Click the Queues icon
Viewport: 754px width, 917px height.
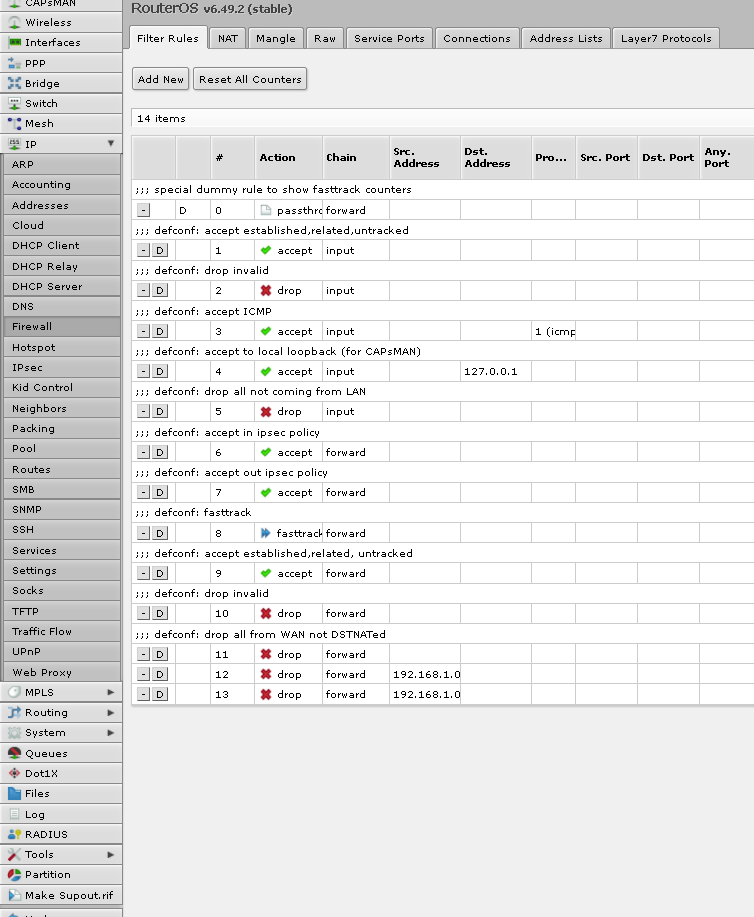click(14, 753)
